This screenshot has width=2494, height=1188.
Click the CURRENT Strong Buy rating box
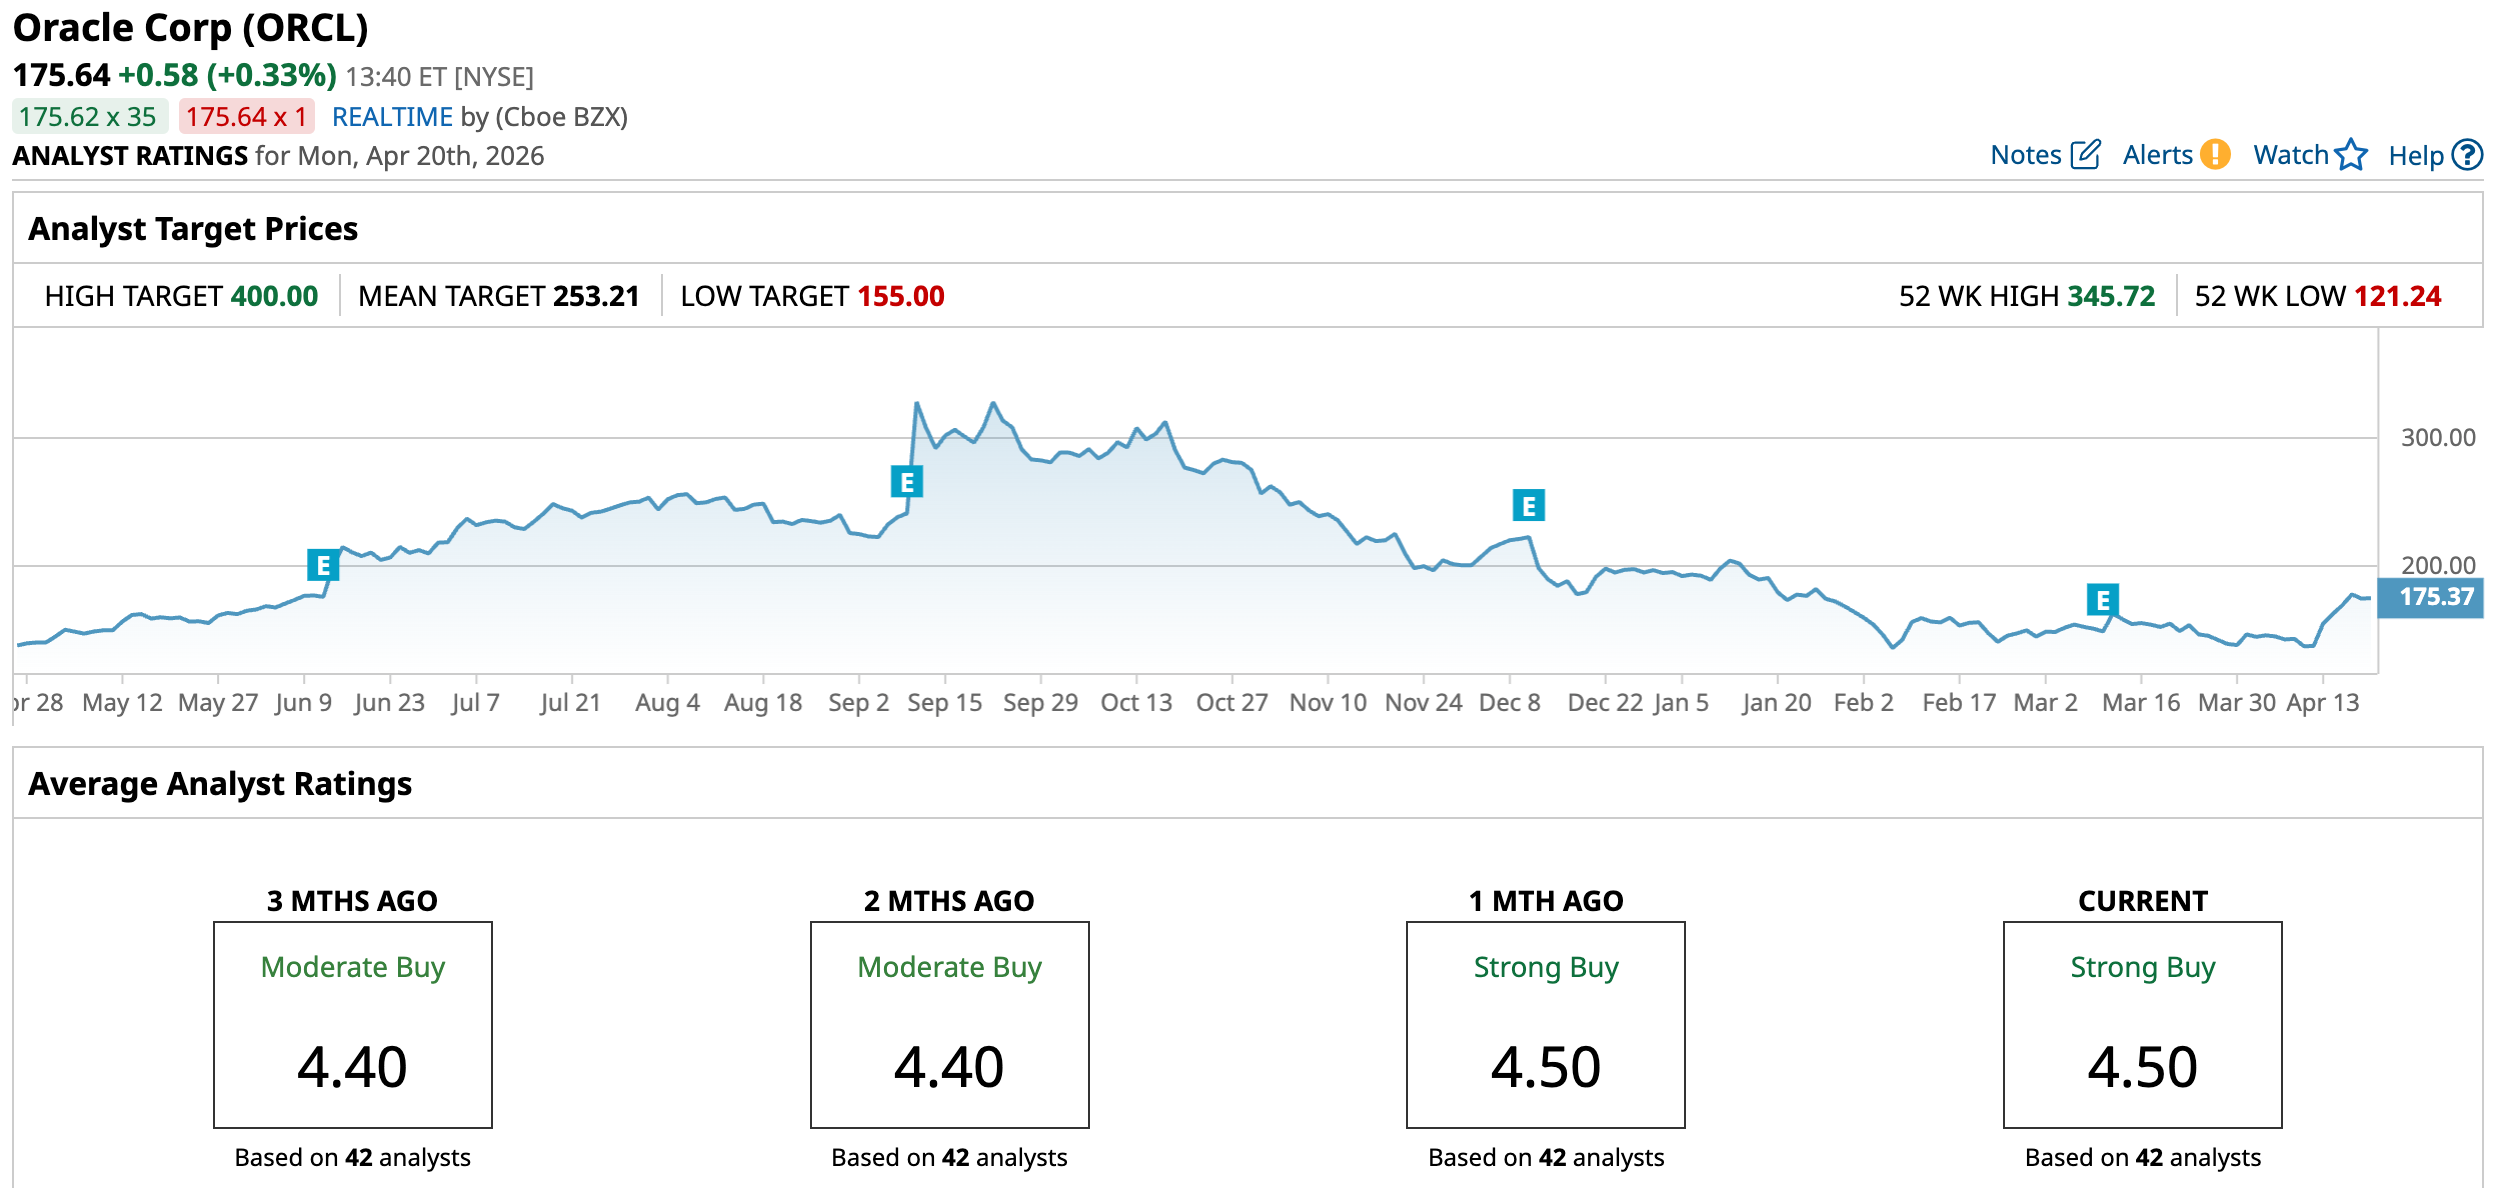(2142, 1024)
